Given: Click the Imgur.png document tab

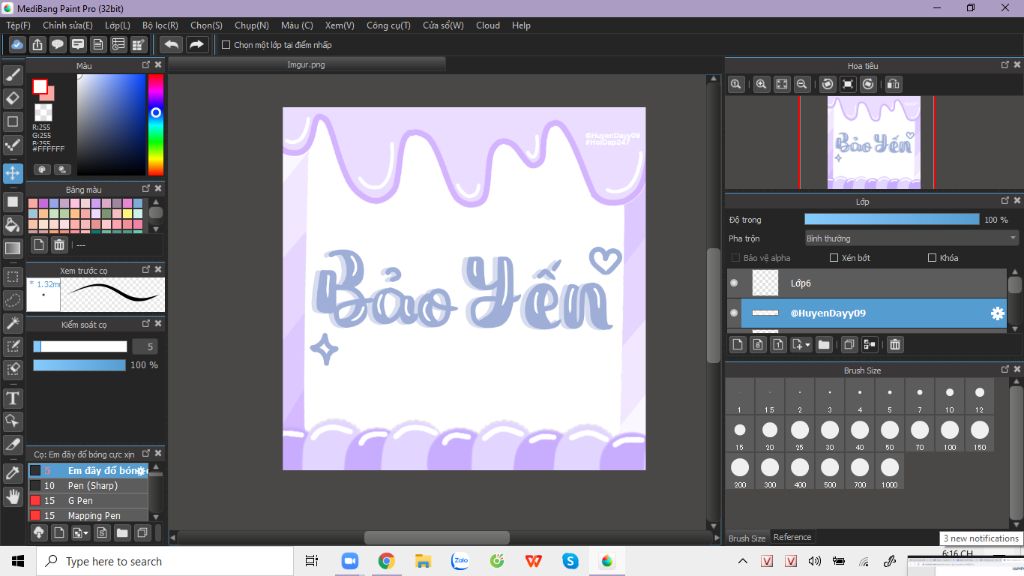Looking at the screenshot, I should tap(306, 65).
